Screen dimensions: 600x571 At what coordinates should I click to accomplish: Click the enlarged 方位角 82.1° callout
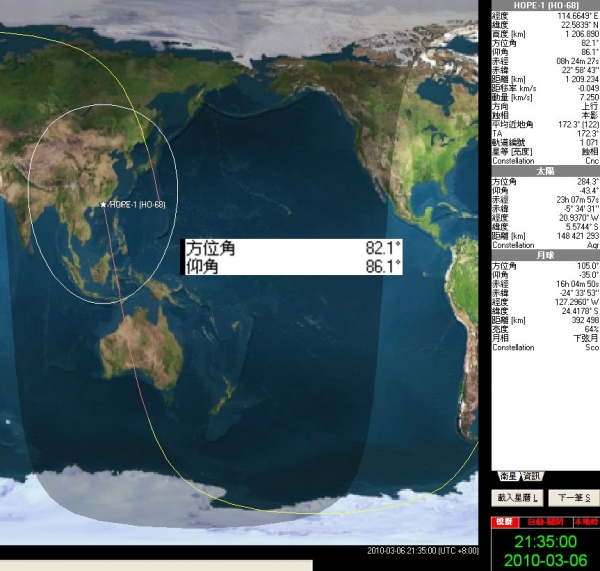[x=292, y=248]
